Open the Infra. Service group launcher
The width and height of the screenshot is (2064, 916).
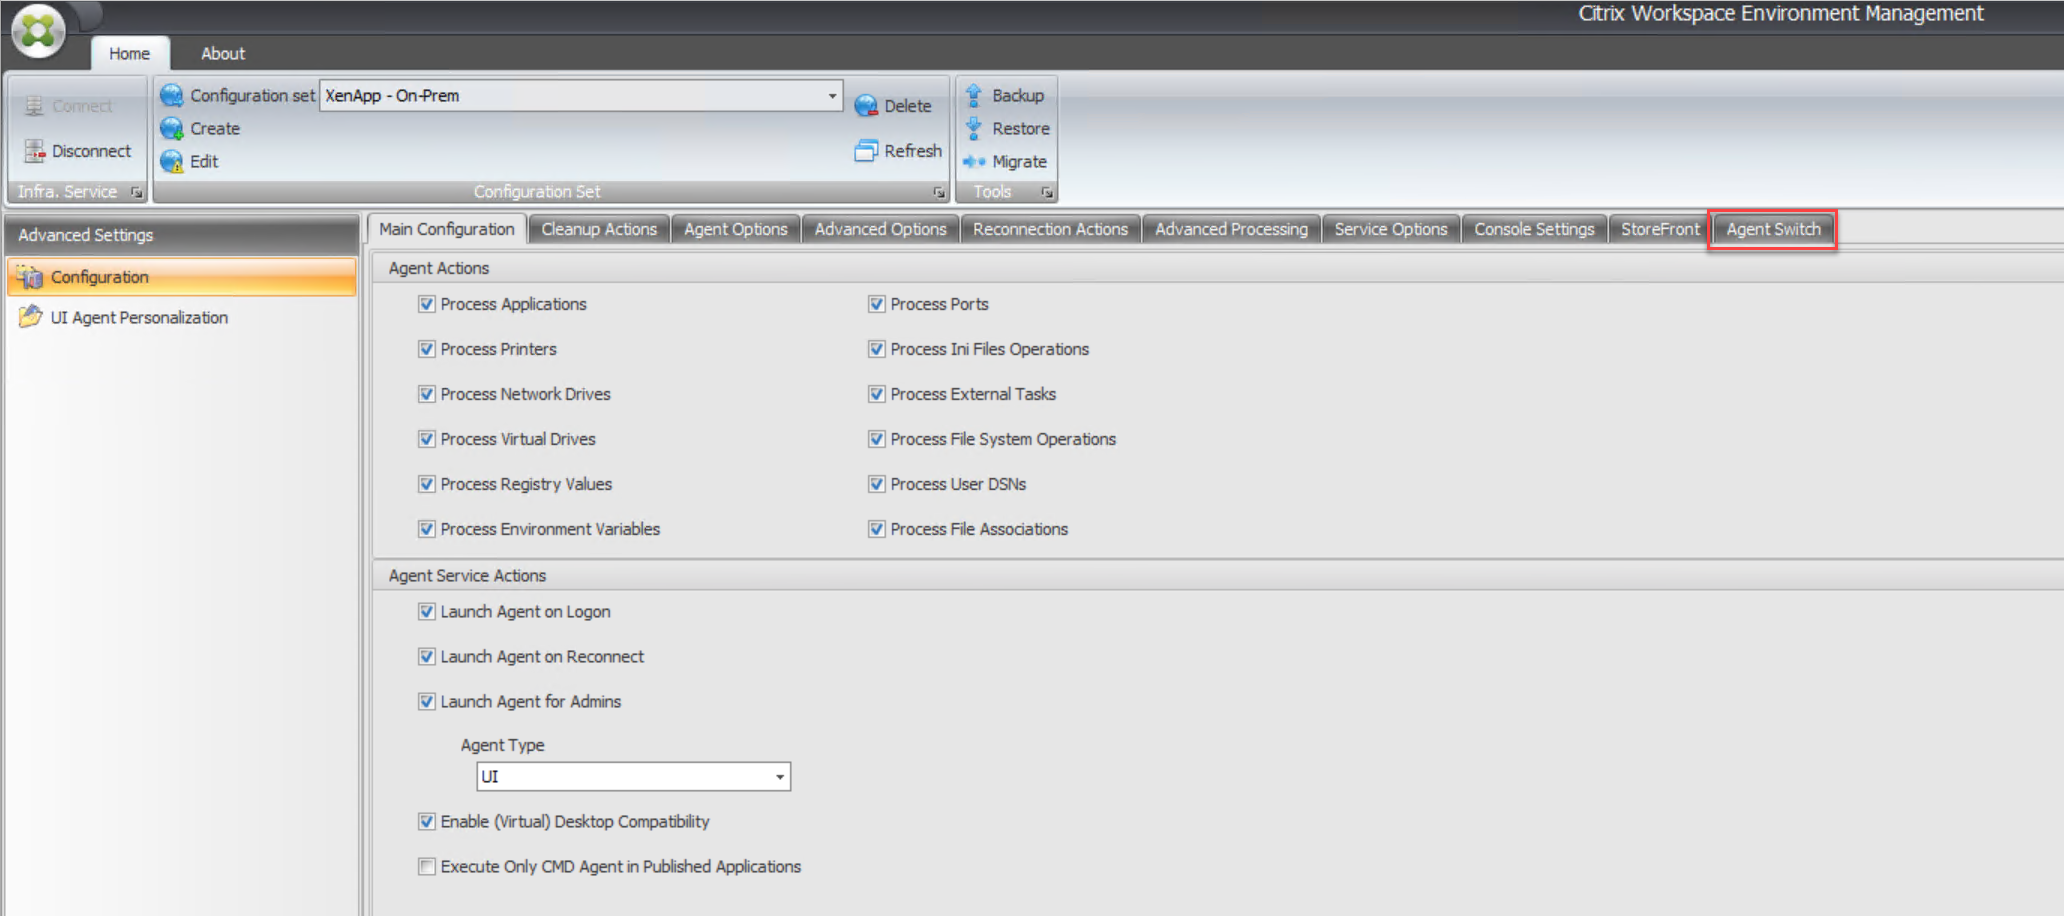tap(137, 192)
